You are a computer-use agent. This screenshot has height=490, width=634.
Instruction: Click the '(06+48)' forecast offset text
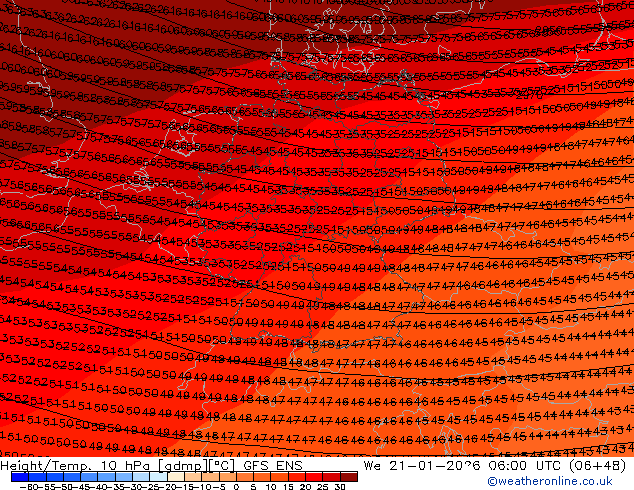click(598, 466)
